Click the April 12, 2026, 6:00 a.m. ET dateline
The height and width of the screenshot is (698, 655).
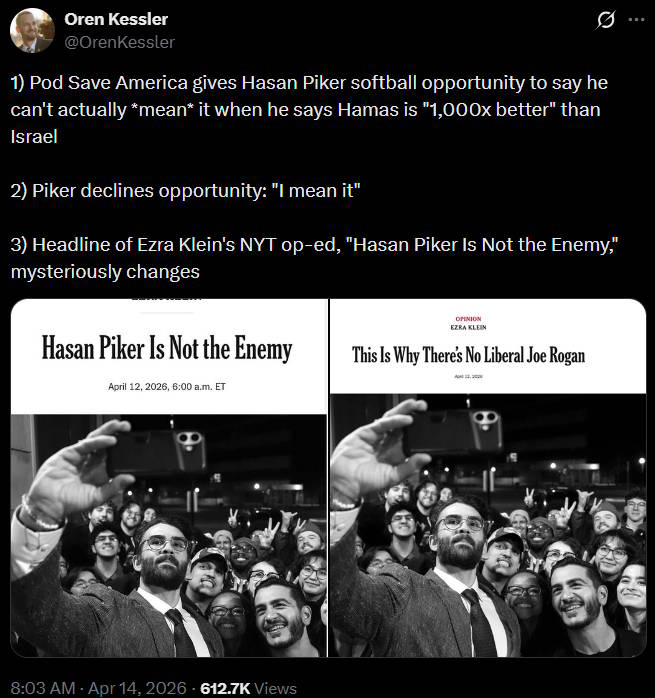click(167, 386)
